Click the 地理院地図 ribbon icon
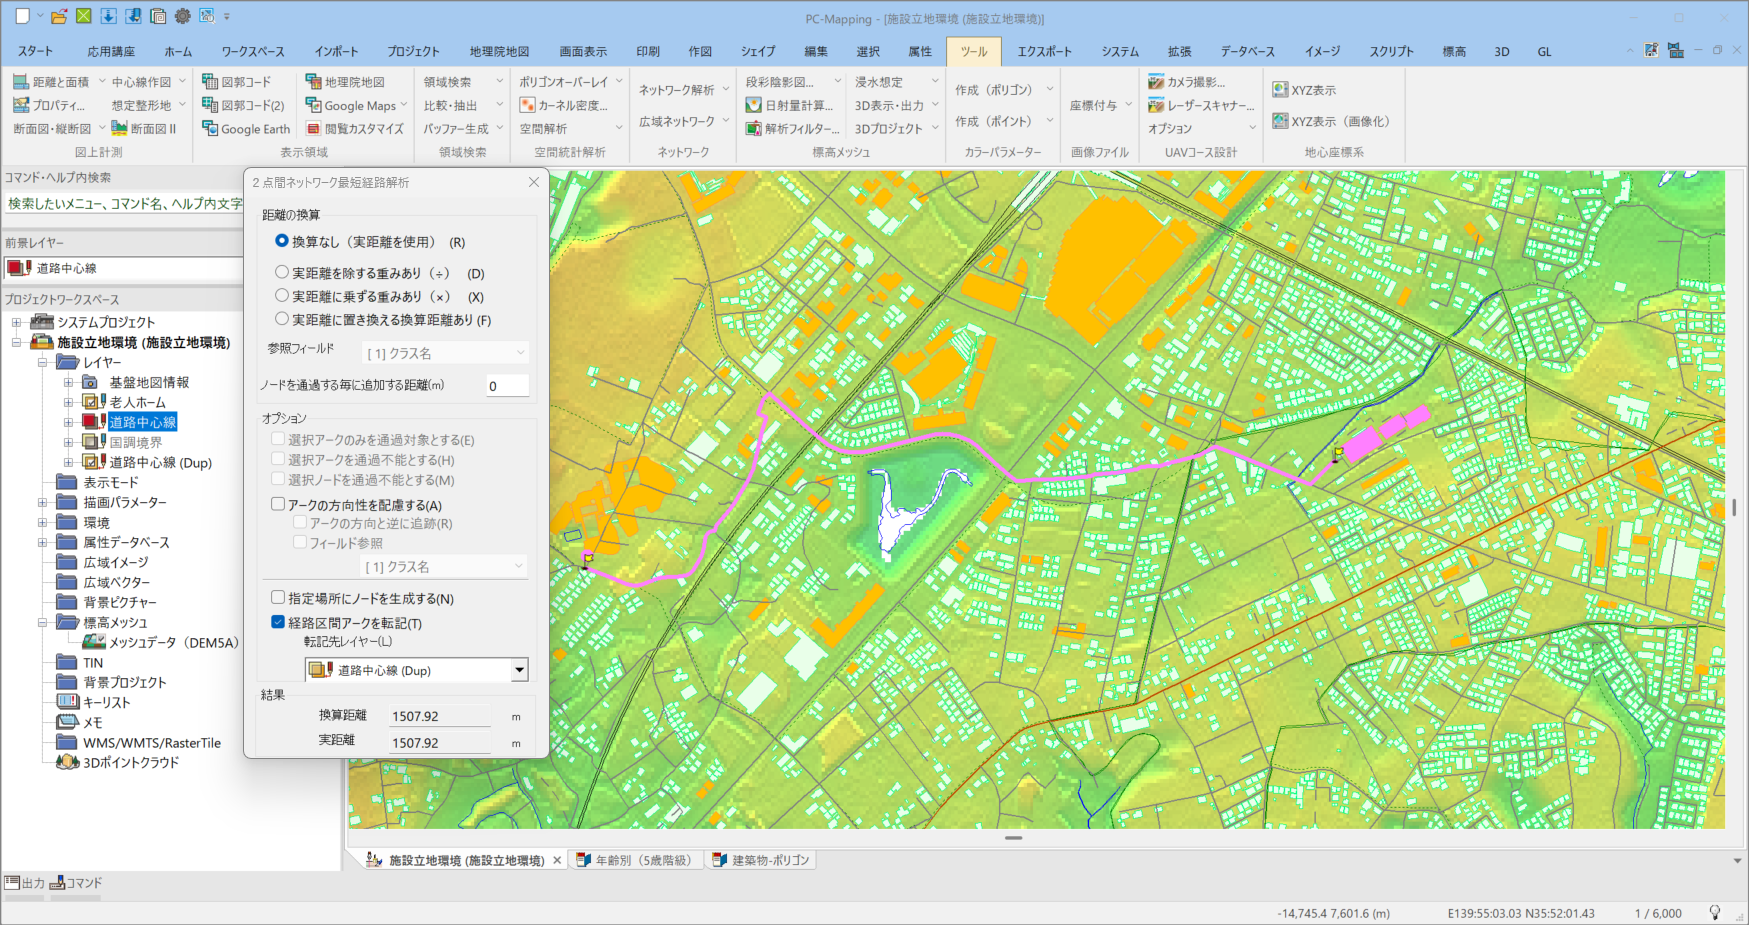This screenshot has width=1749, height=925. pos(314,82)
